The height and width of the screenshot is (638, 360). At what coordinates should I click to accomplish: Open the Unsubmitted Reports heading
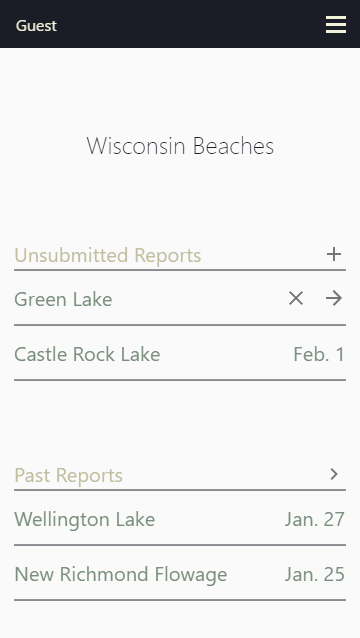pyautogui.click(x=108, y=256)
